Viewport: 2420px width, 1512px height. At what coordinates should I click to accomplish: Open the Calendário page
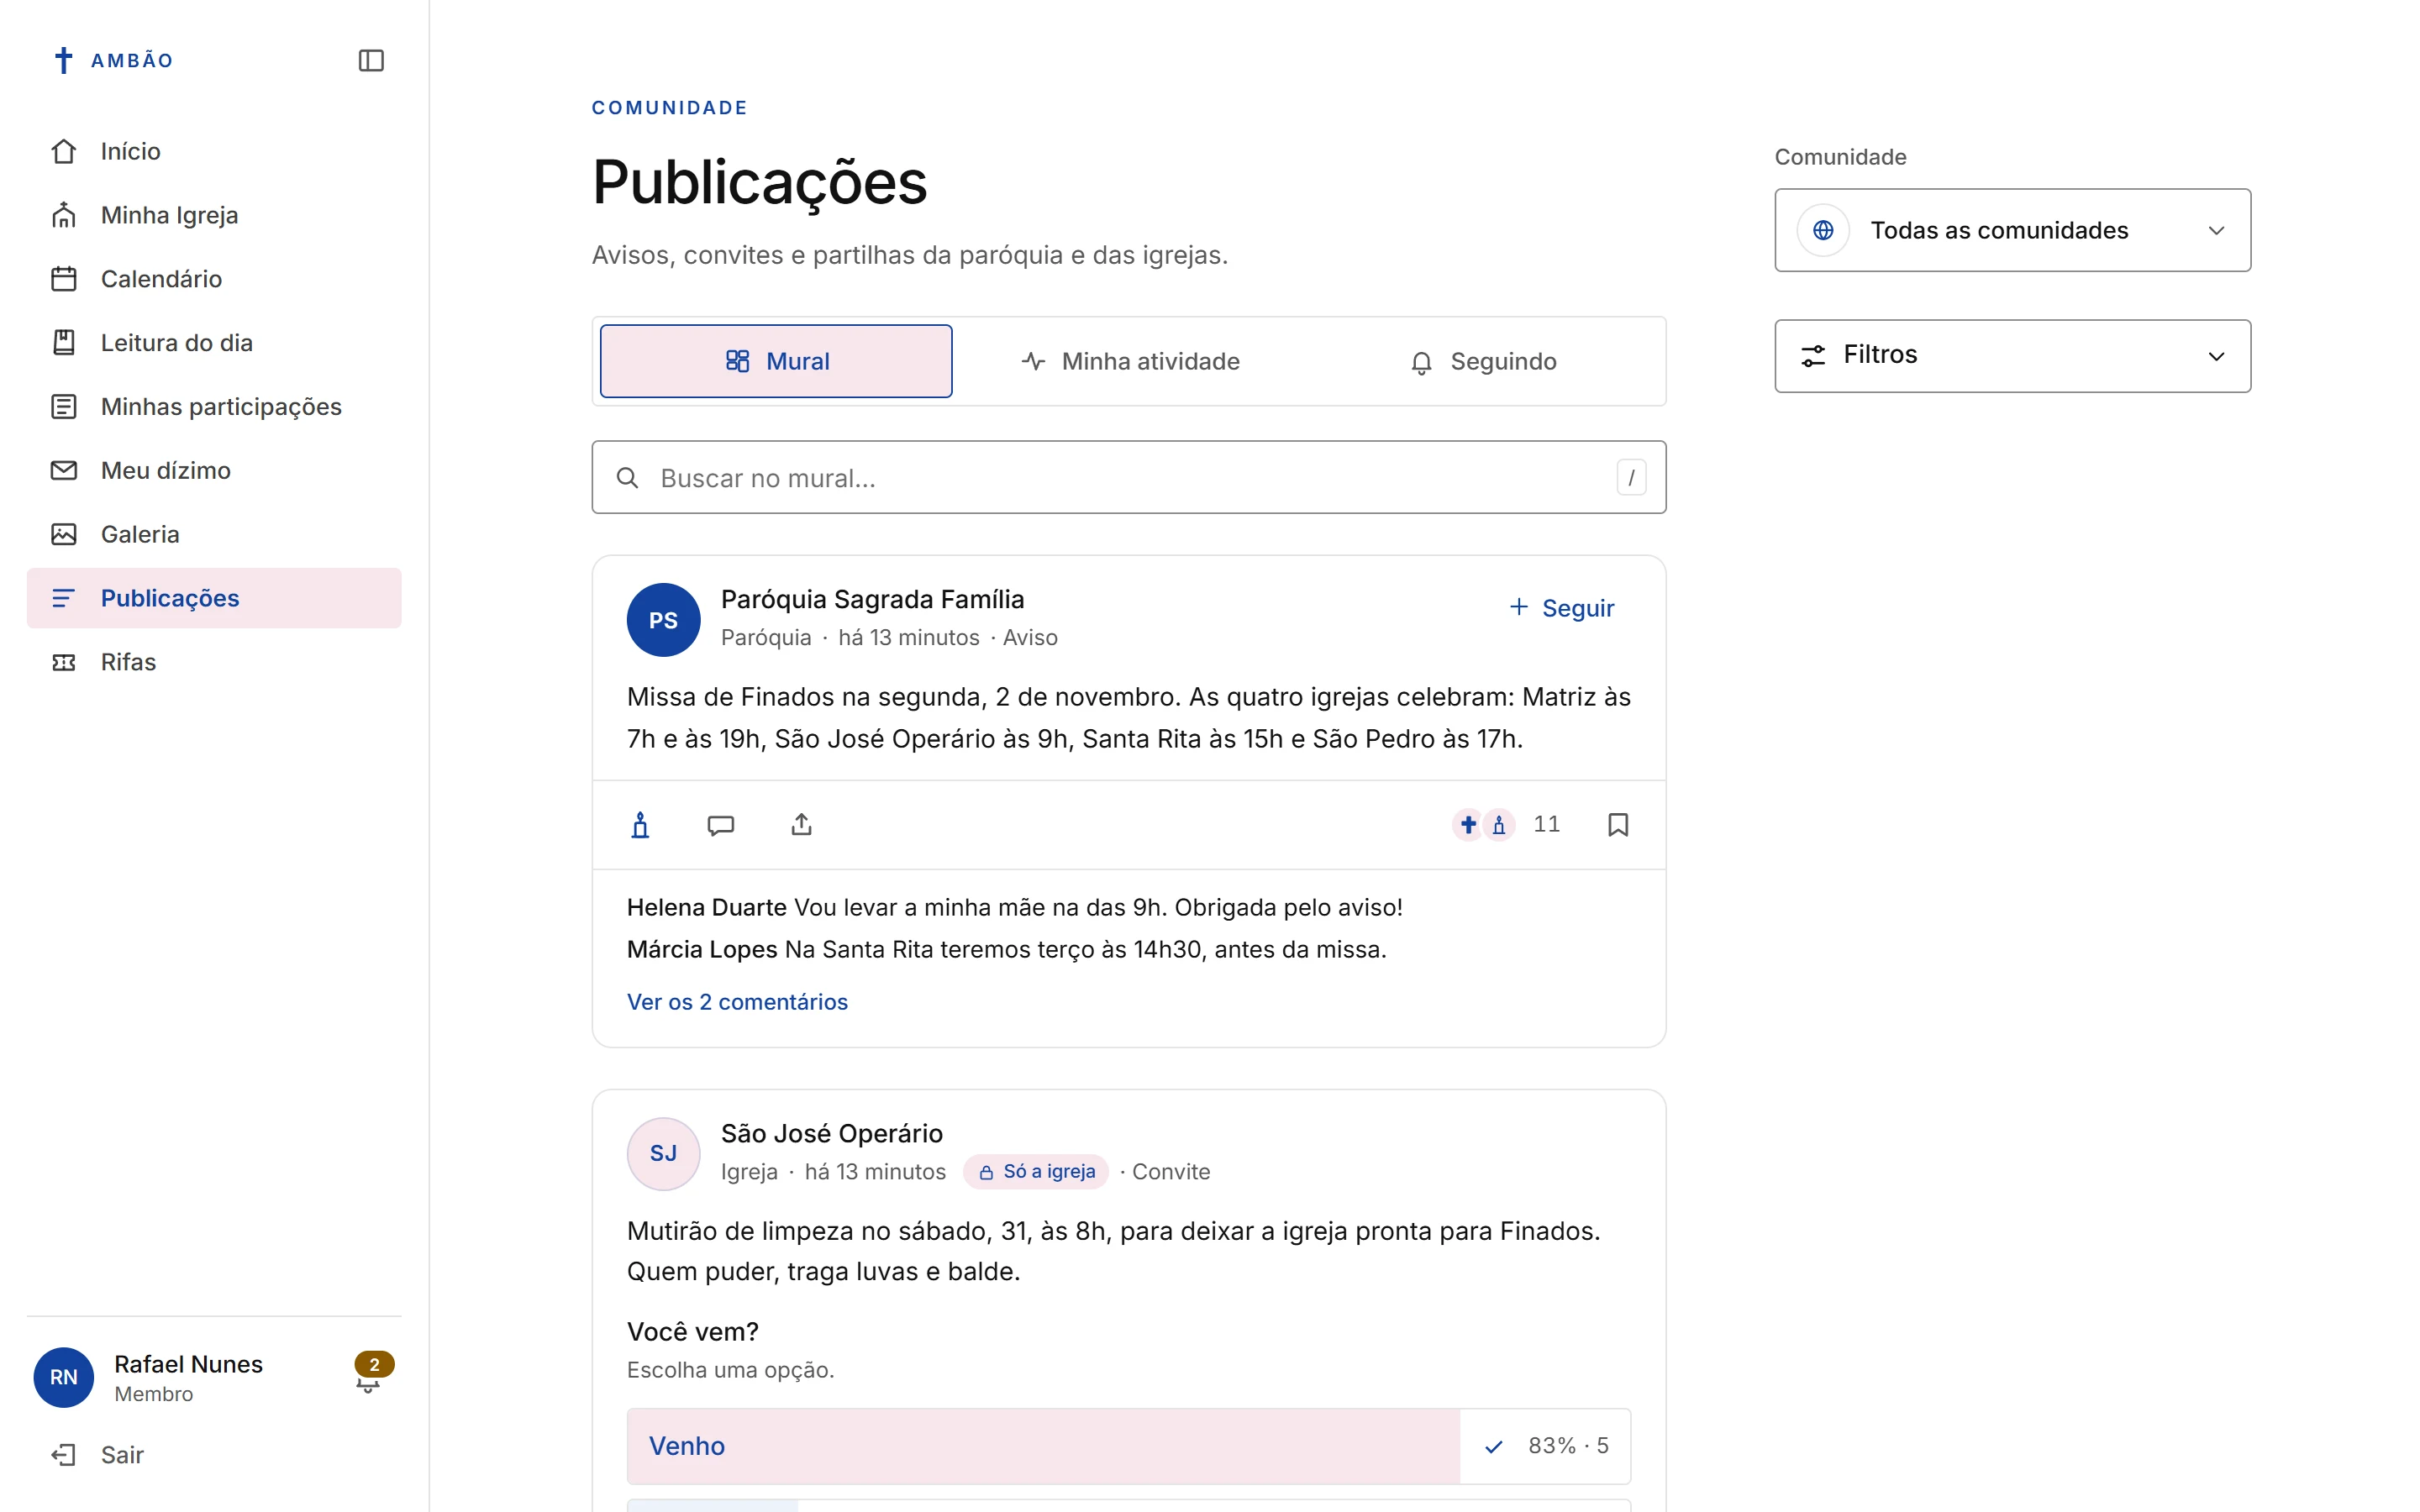[214, 279]
